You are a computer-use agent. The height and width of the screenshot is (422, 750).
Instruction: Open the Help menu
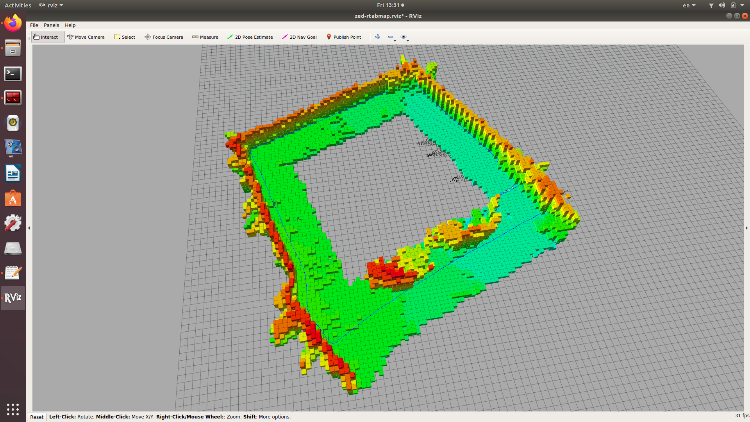[x=70, y=24]
